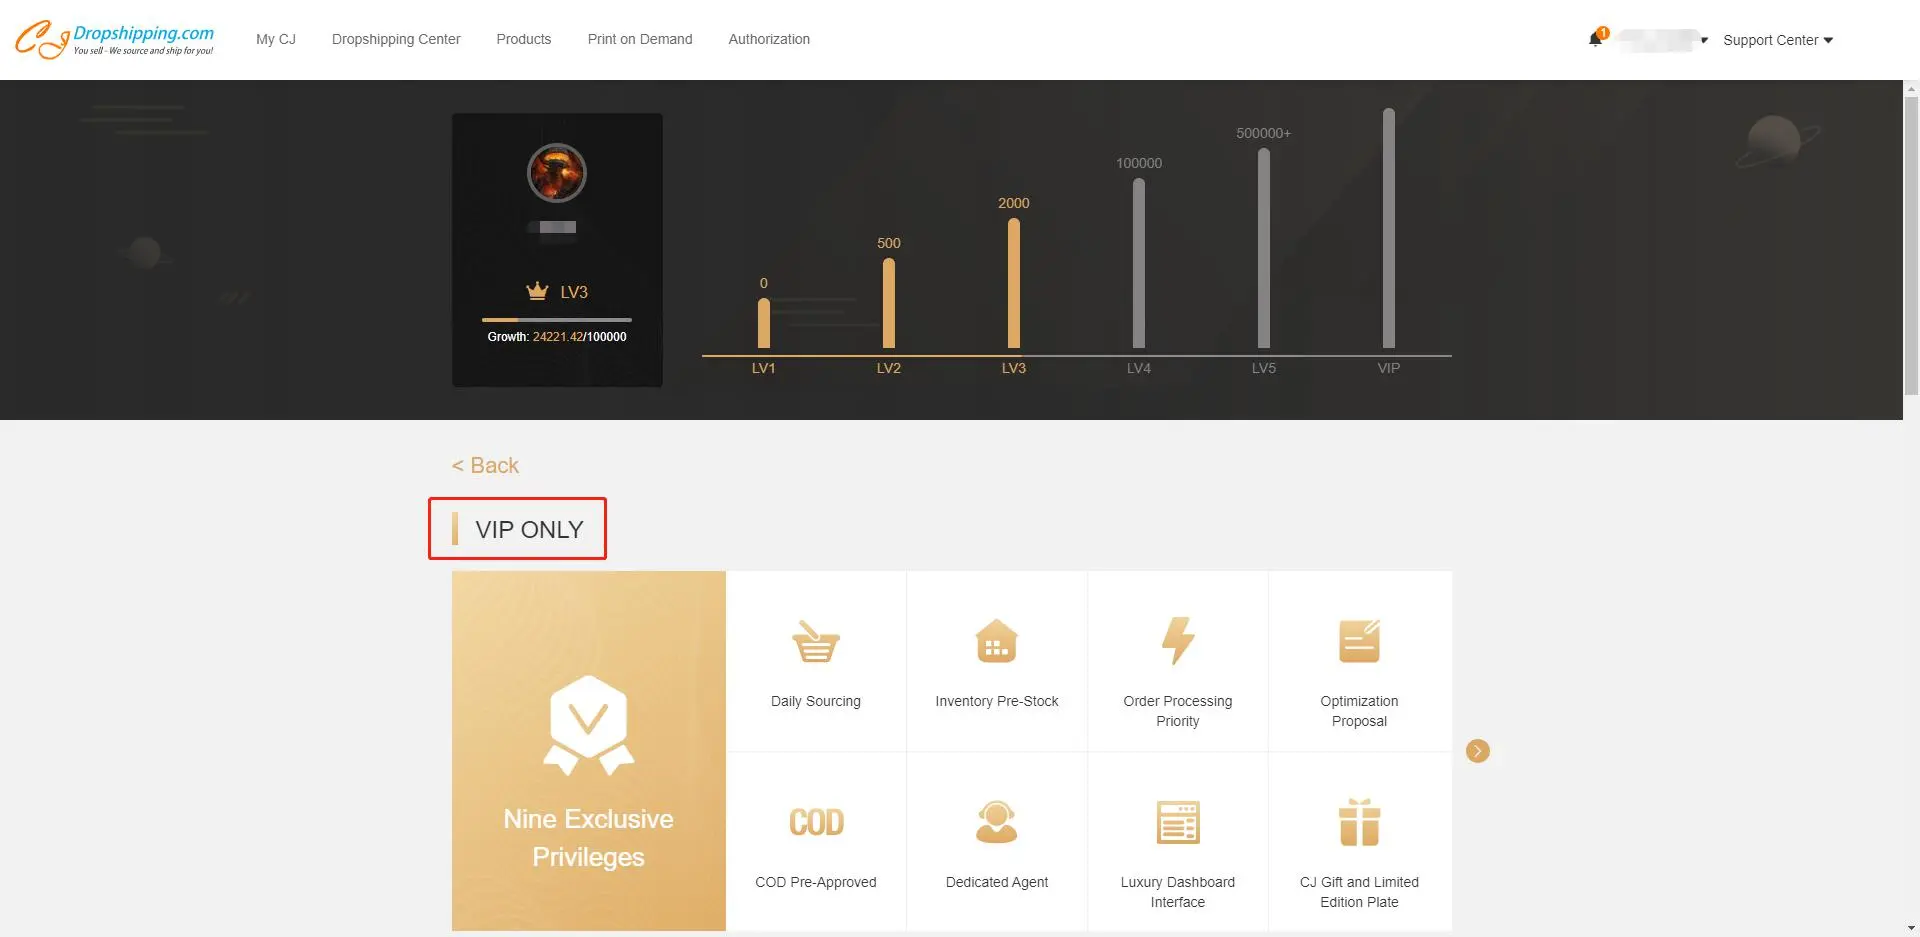This screenshot has width=1920, height=937.
Task: Select the Inventory Pre-Stock house icon
Action: 996,642
